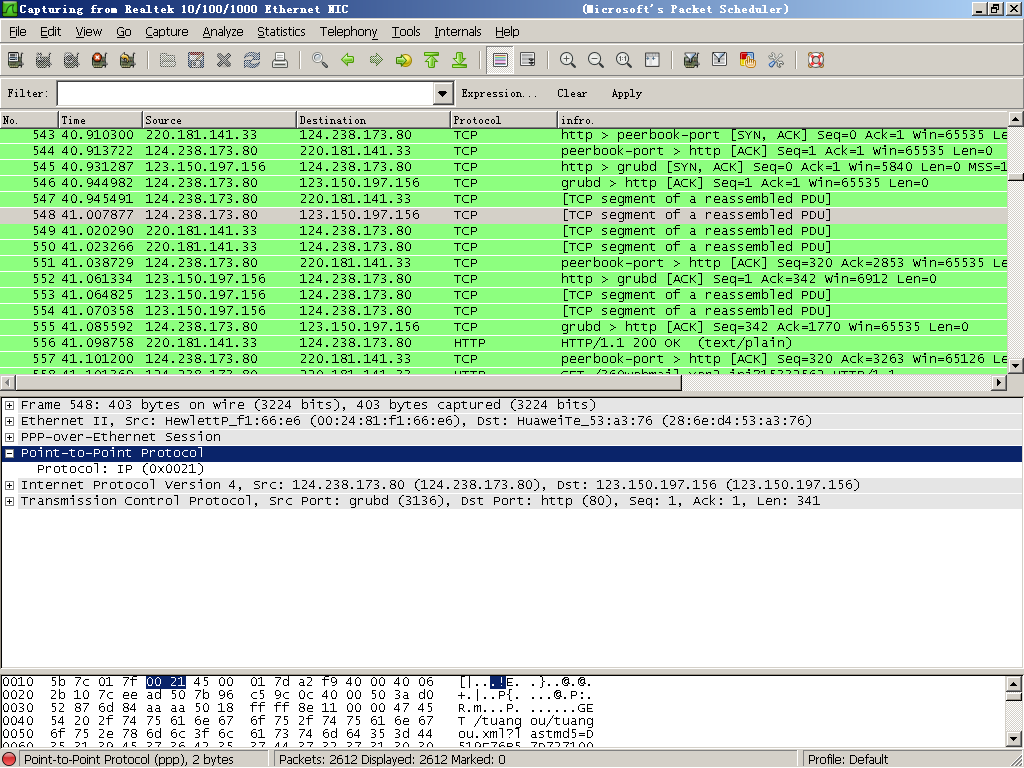
Task: Click the zoom in magnifier icon
Action: [x=568, y=60]
